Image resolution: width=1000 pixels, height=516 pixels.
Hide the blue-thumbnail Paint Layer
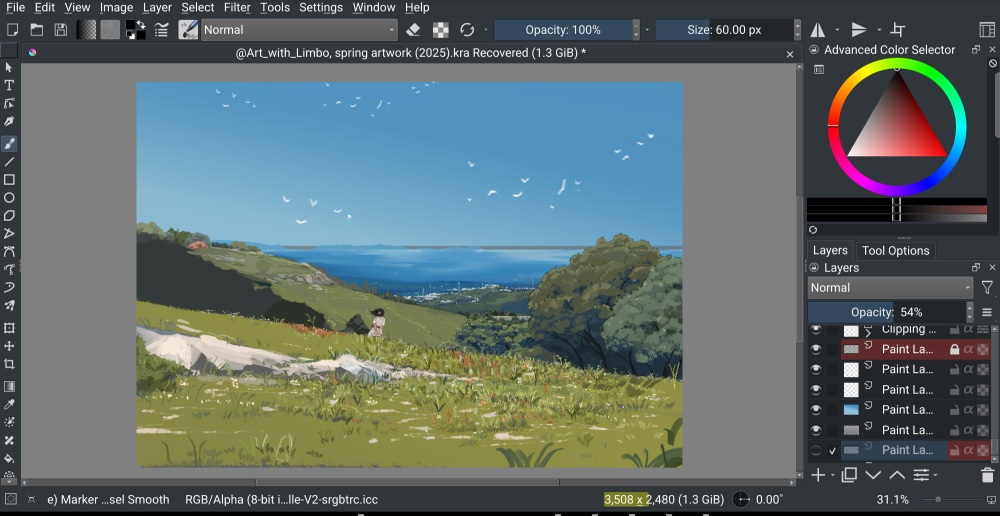click(x=816, y=409)
